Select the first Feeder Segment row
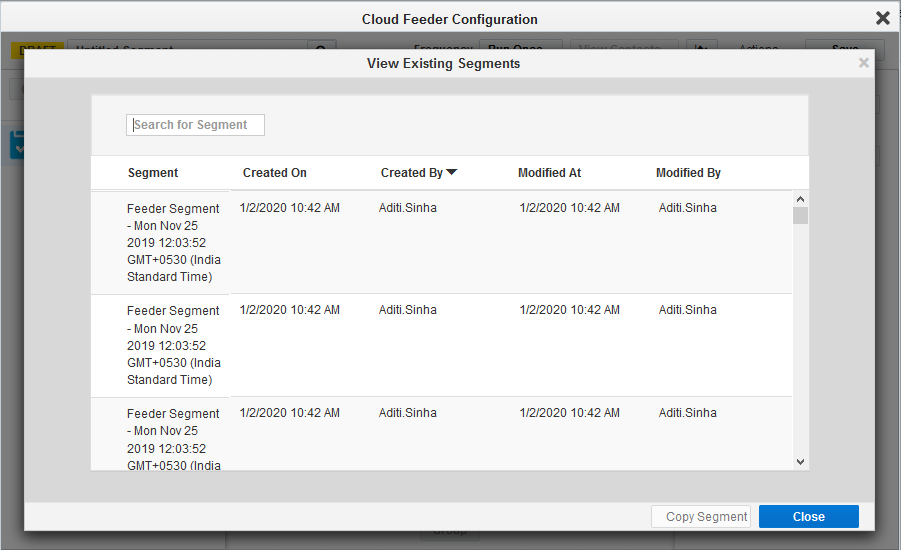The image size is (901, 550). point(173,242)
